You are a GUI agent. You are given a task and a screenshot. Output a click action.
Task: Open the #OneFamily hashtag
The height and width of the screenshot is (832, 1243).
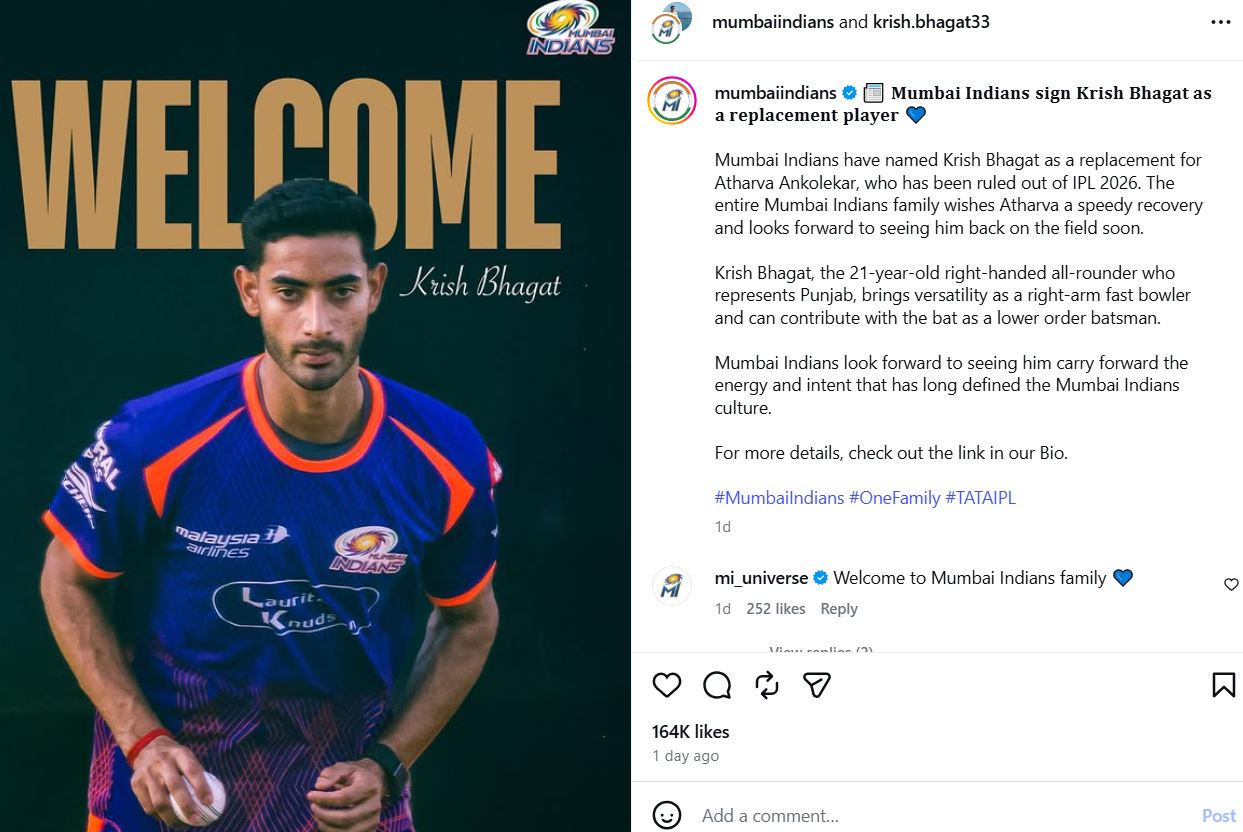click(x=895, y=497)
